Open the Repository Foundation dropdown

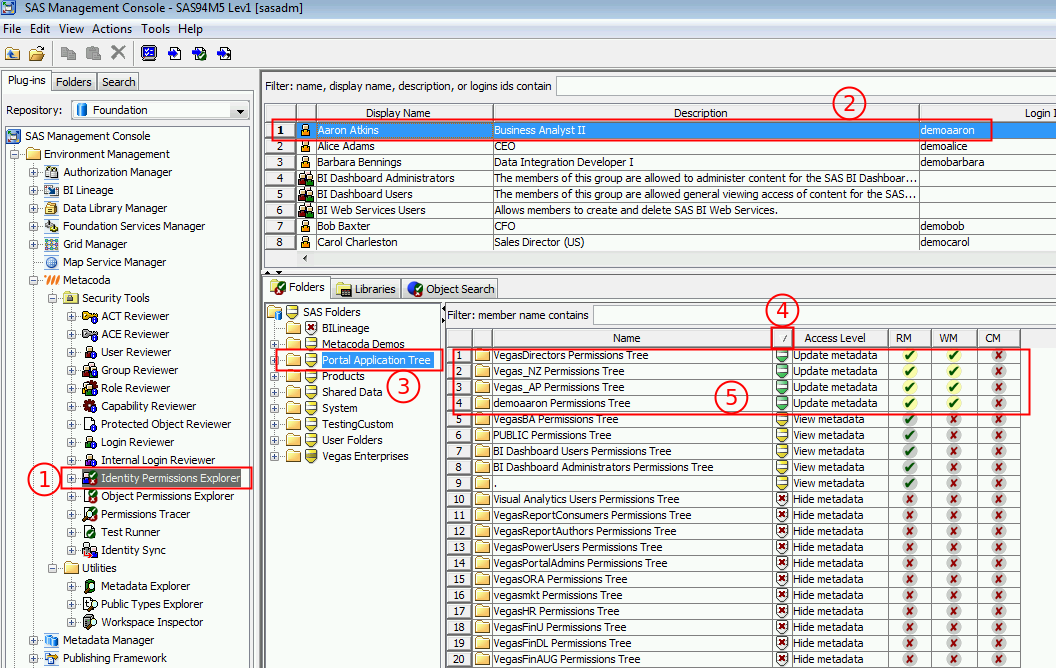(x=240, y=110)
